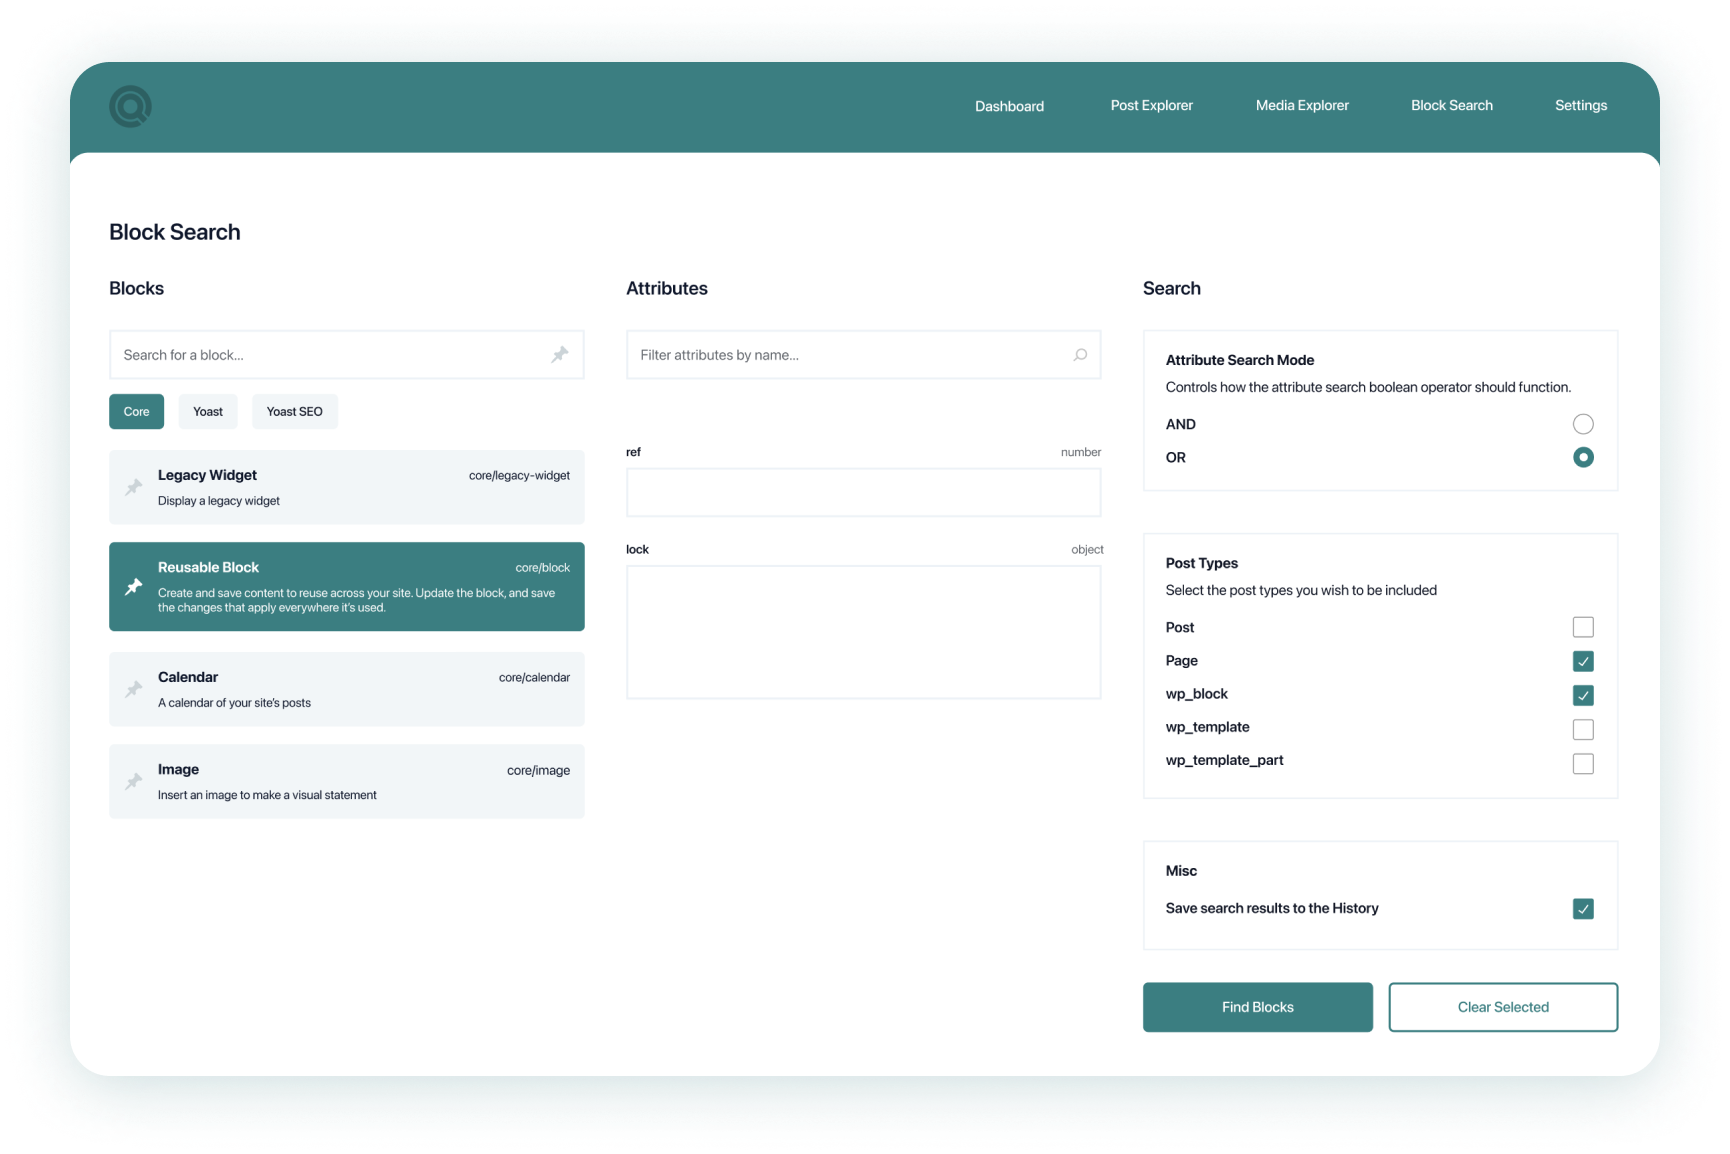Pin the Calendar block

(x=134, y=689)
